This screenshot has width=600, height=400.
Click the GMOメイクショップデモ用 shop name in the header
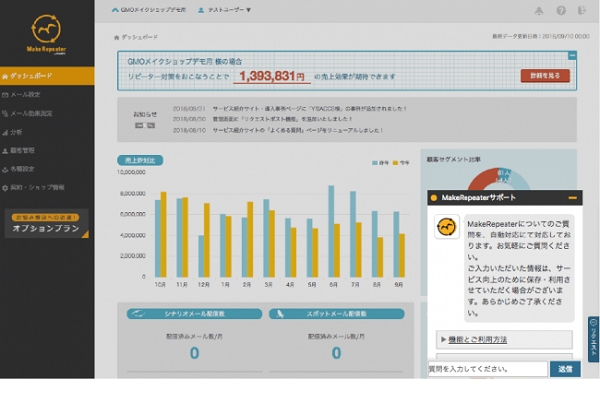coord(149,10)
